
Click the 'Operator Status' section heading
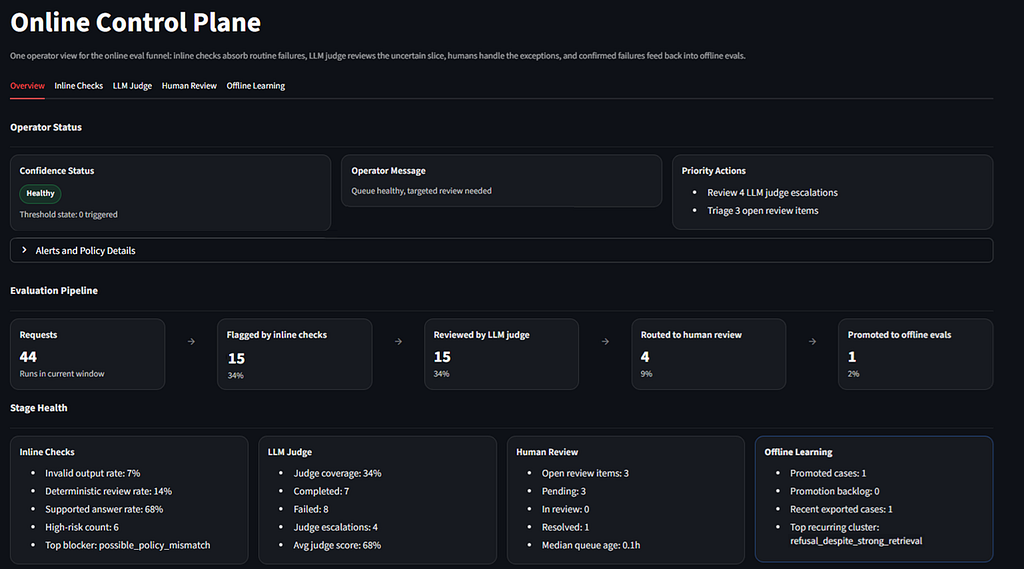[x=46, y=127]
